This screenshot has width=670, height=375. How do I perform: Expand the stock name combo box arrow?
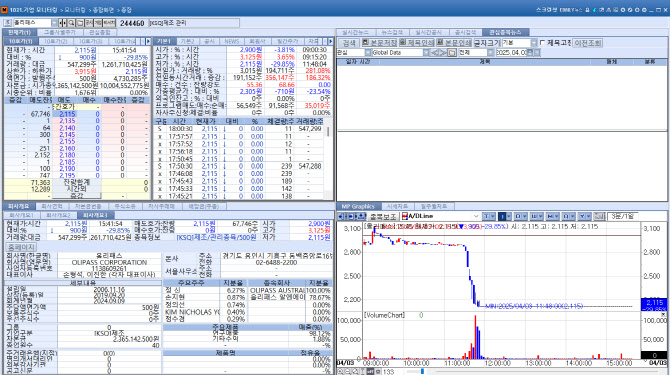54,23
